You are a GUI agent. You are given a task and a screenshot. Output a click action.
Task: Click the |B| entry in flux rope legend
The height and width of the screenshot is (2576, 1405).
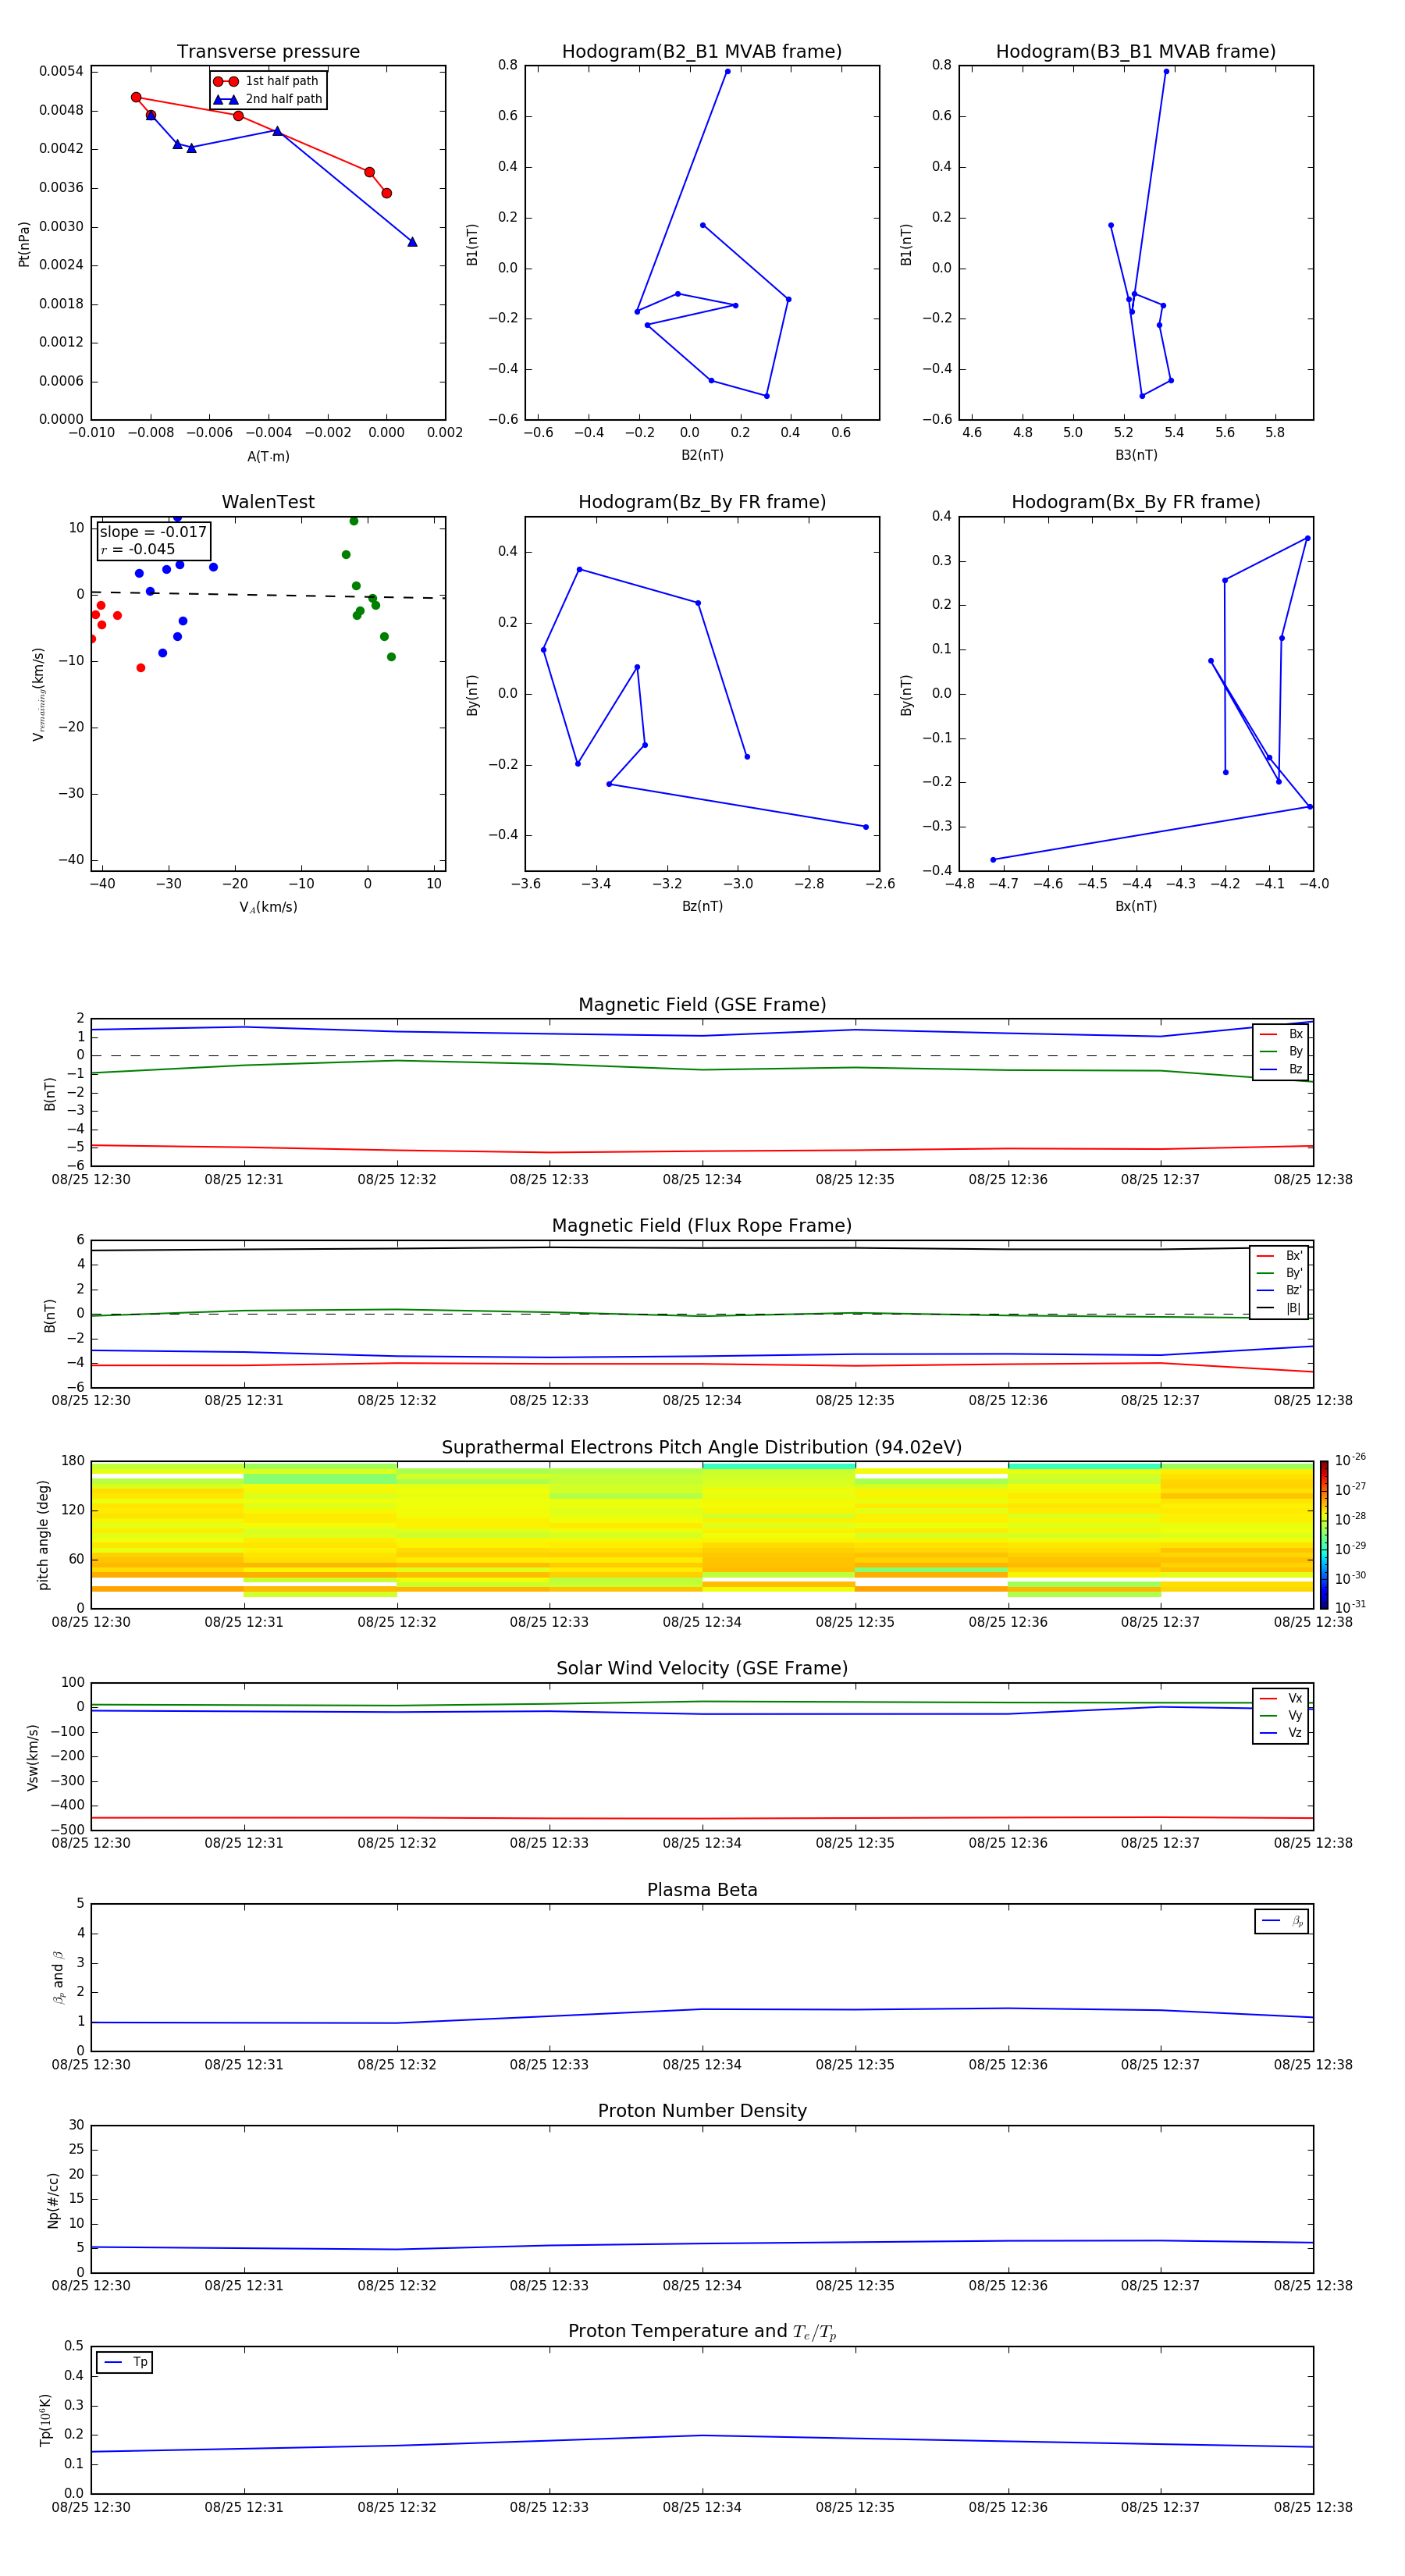click(x=1279, y=1308)
